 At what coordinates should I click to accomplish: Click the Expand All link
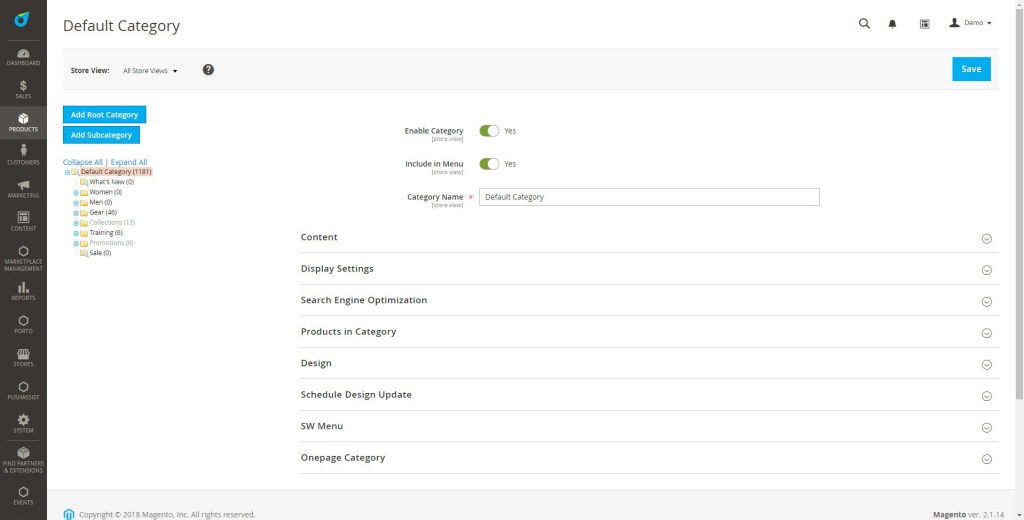[129, 162]
